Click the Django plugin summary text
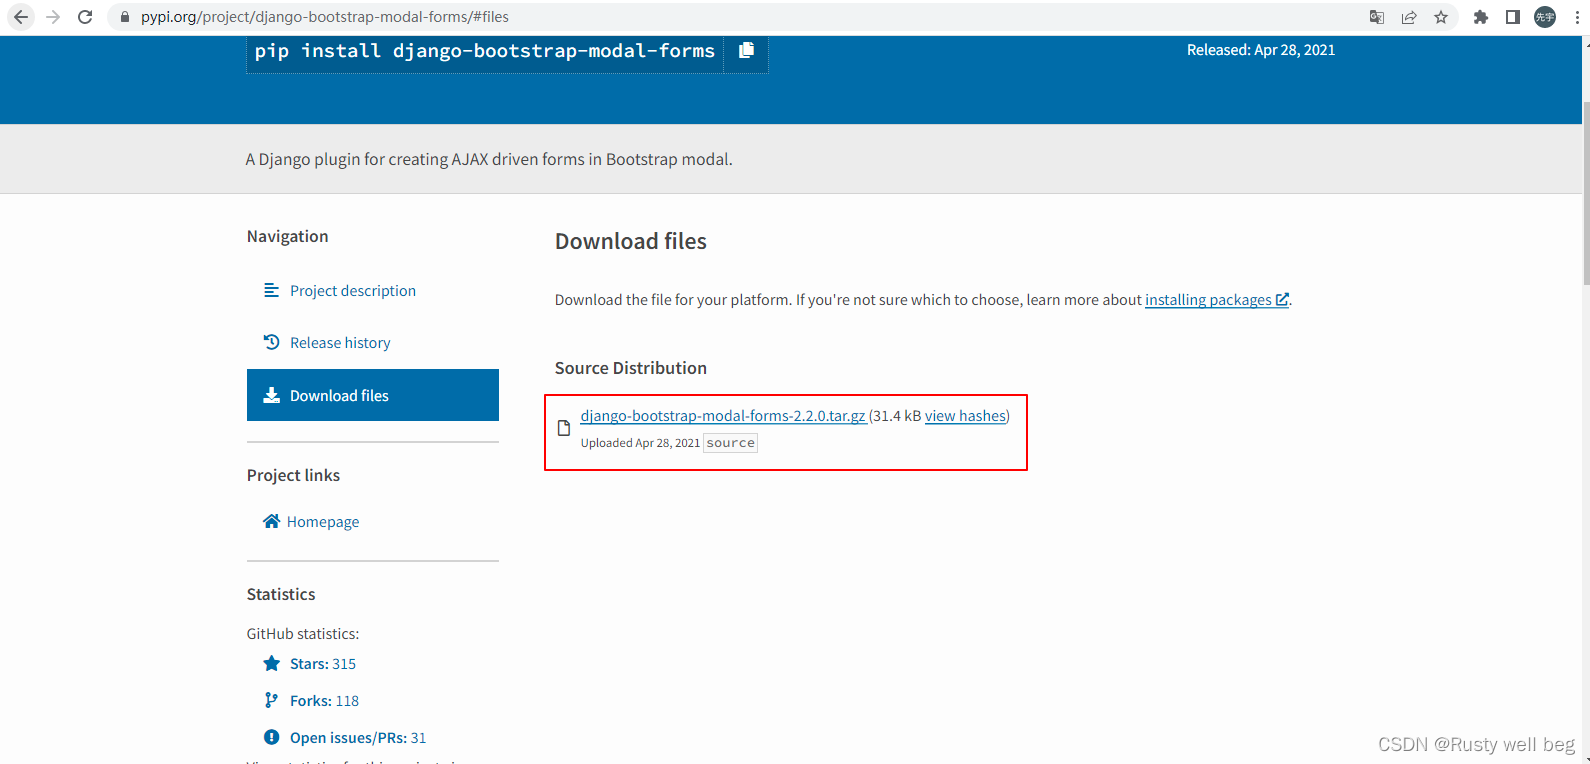This screenshot has width=1590, height=764. [489, 159]
